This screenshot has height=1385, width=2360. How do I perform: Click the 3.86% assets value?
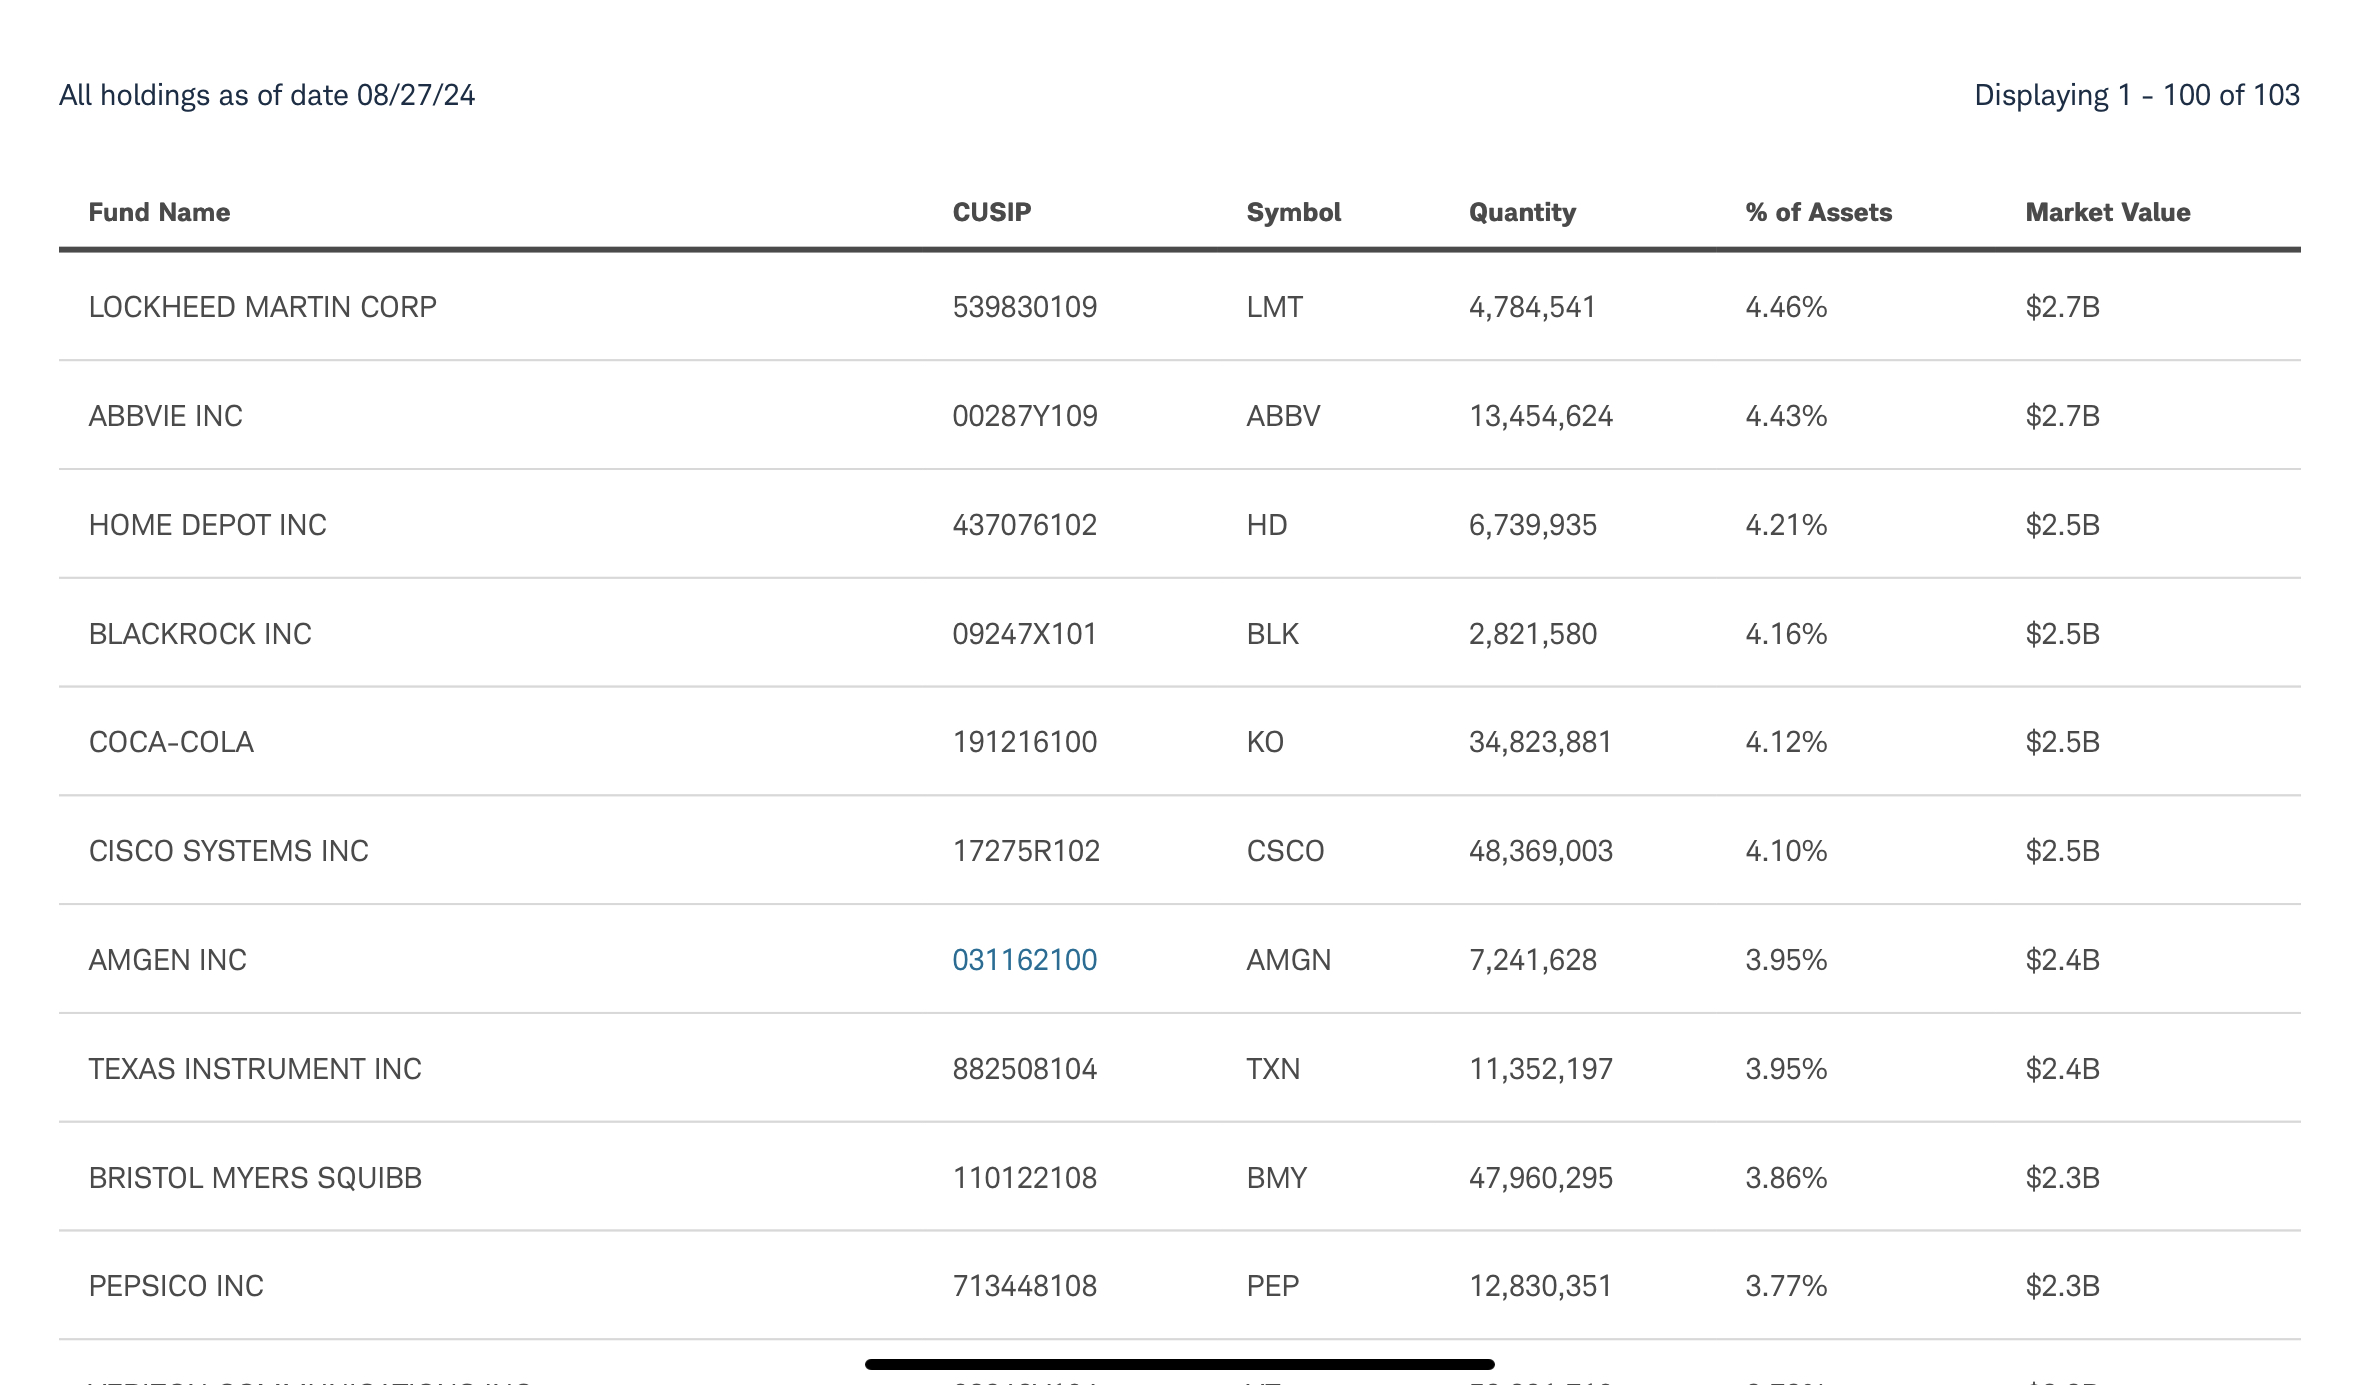1786,1178
